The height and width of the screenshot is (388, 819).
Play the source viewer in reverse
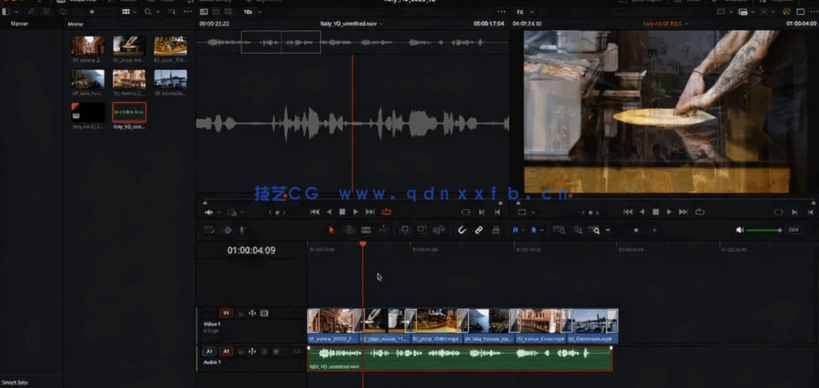(x=329, y=211)
